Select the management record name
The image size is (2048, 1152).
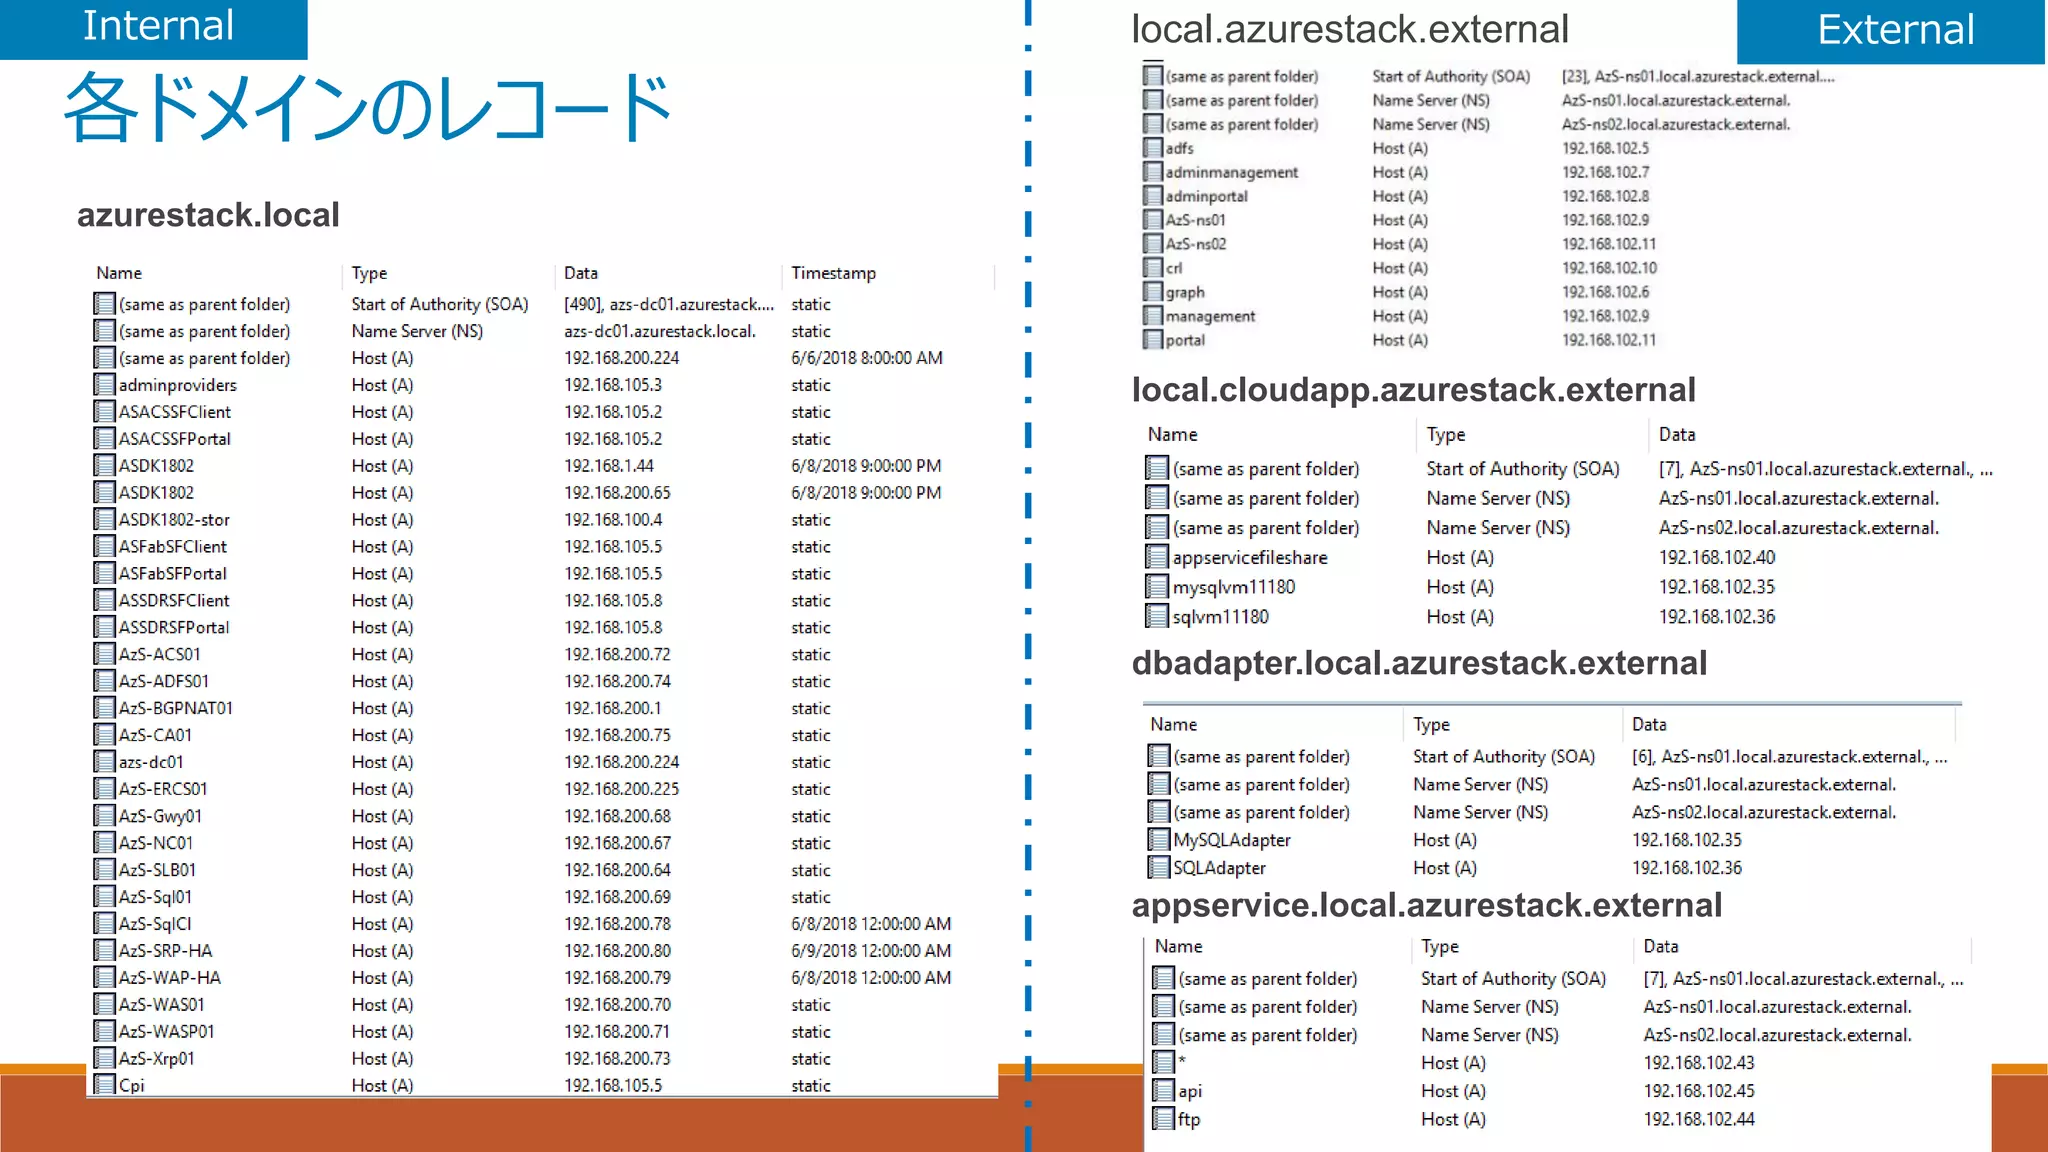point(1209,316)
